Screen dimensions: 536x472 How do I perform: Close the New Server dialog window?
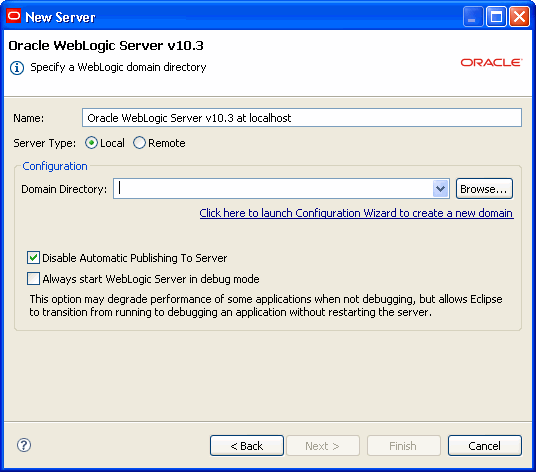[x=520, y=17]
